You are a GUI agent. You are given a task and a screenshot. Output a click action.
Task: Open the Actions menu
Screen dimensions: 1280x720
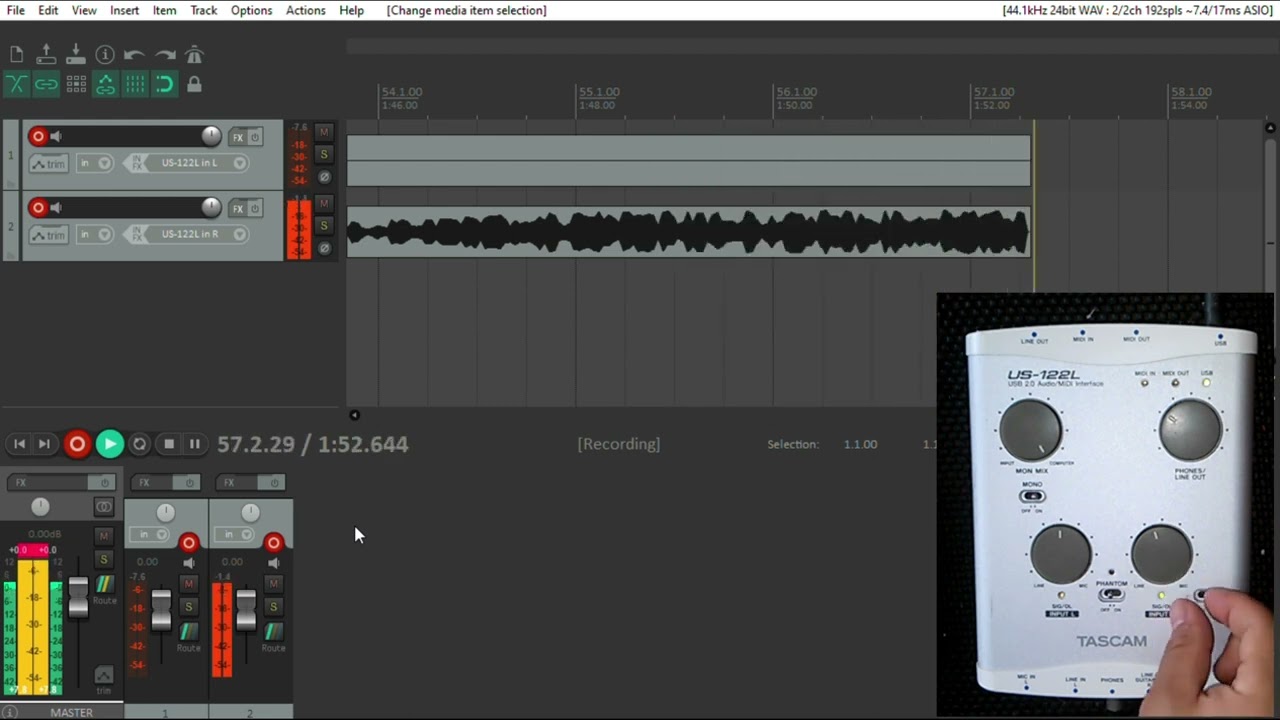(x=306, y=10)
